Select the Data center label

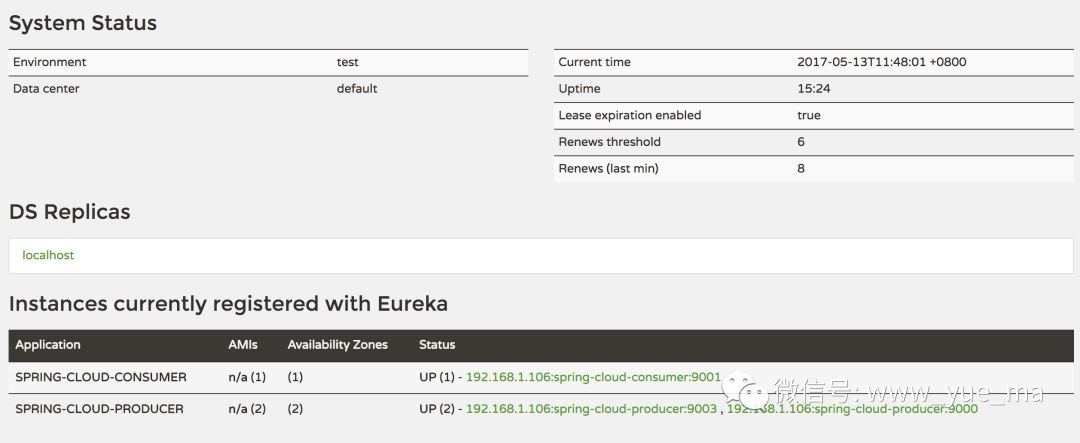46,88
